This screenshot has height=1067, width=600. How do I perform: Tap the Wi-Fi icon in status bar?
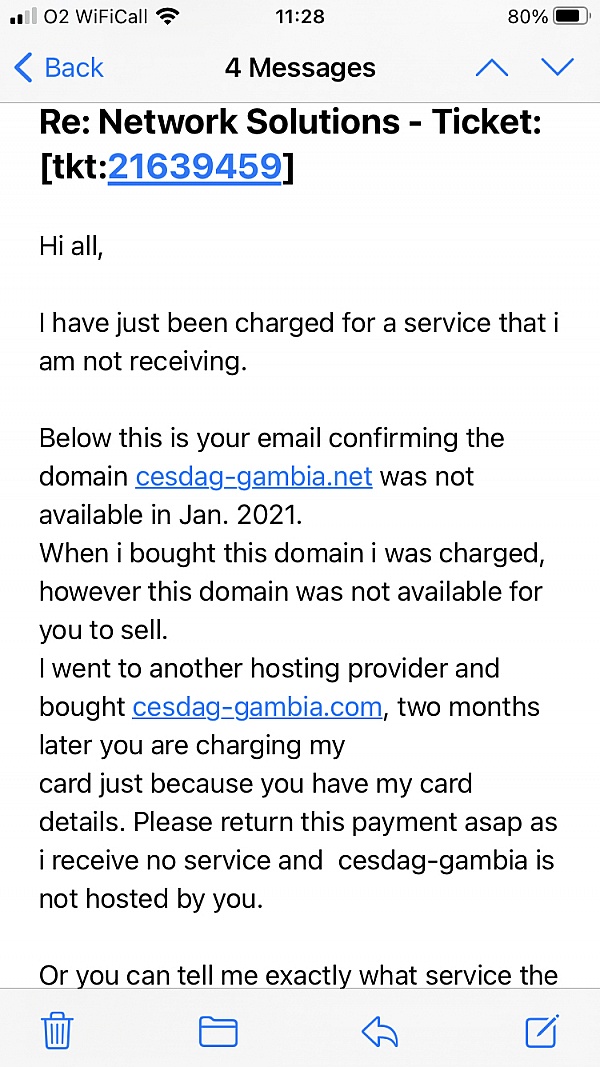pyautogui.click(x=168, y=17)
